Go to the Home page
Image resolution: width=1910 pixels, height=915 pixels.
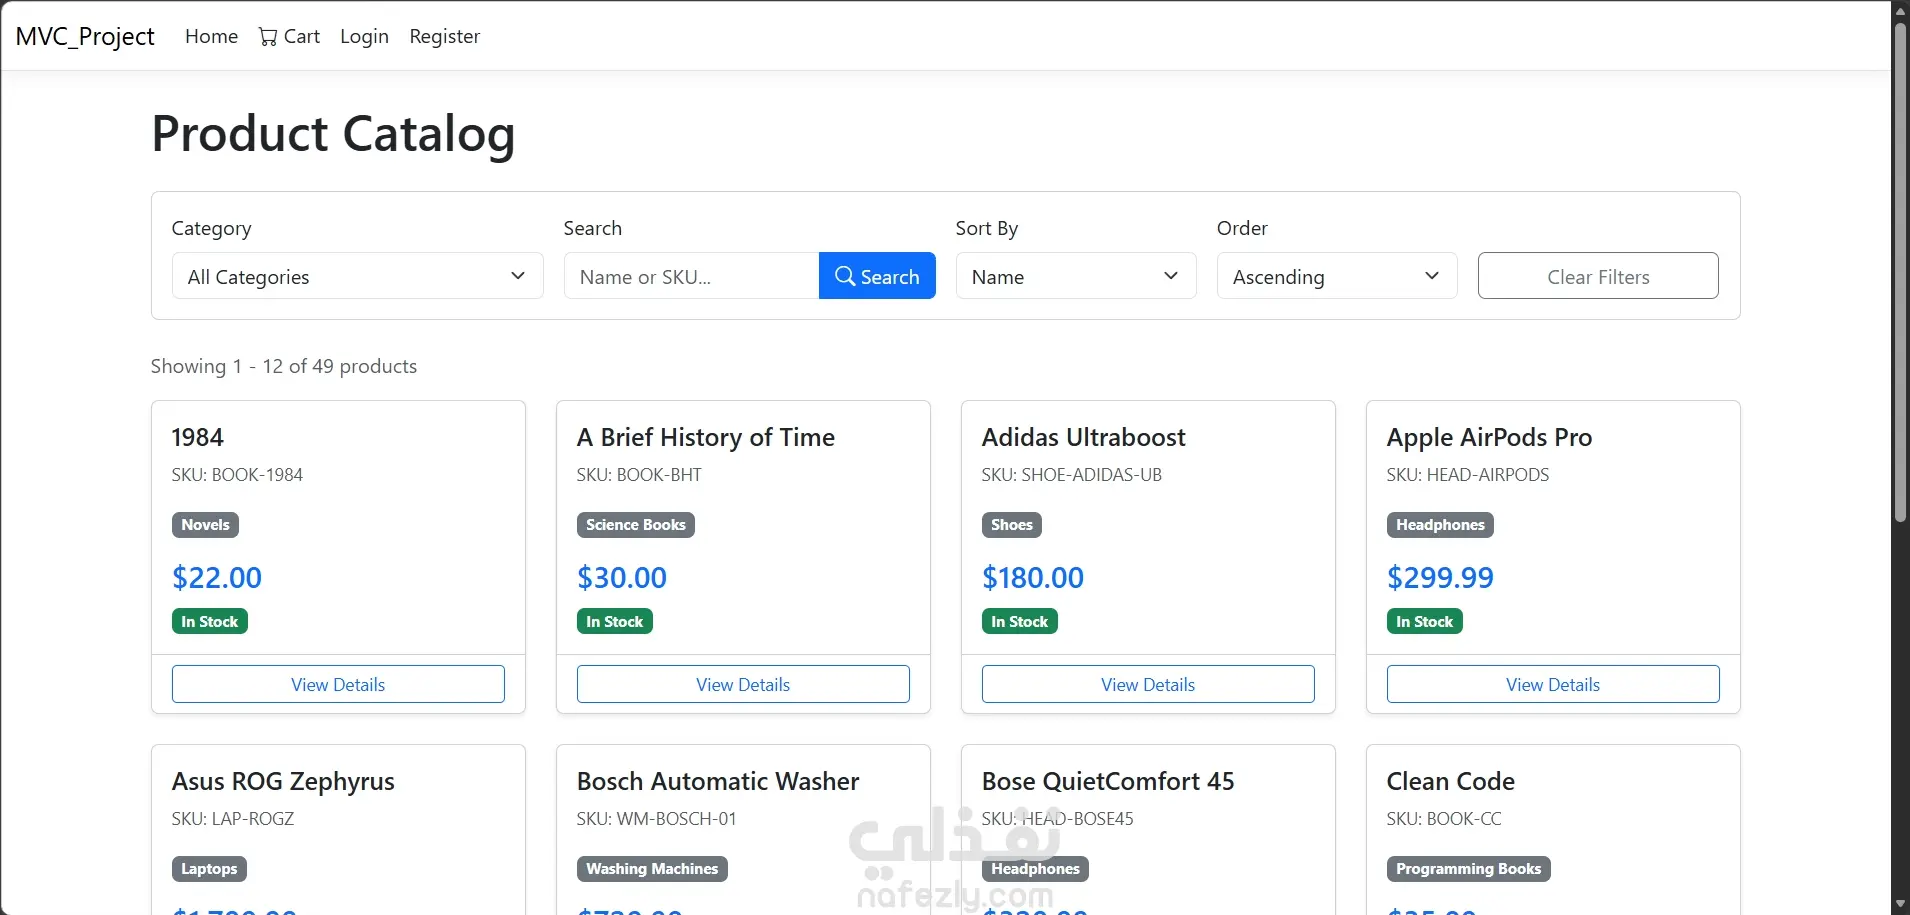pyautogui.click(x=211, y=37)
